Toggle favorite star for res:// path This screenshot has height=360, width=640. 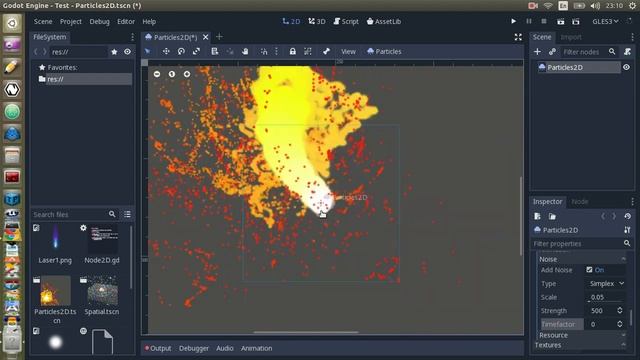coord(114,52)
